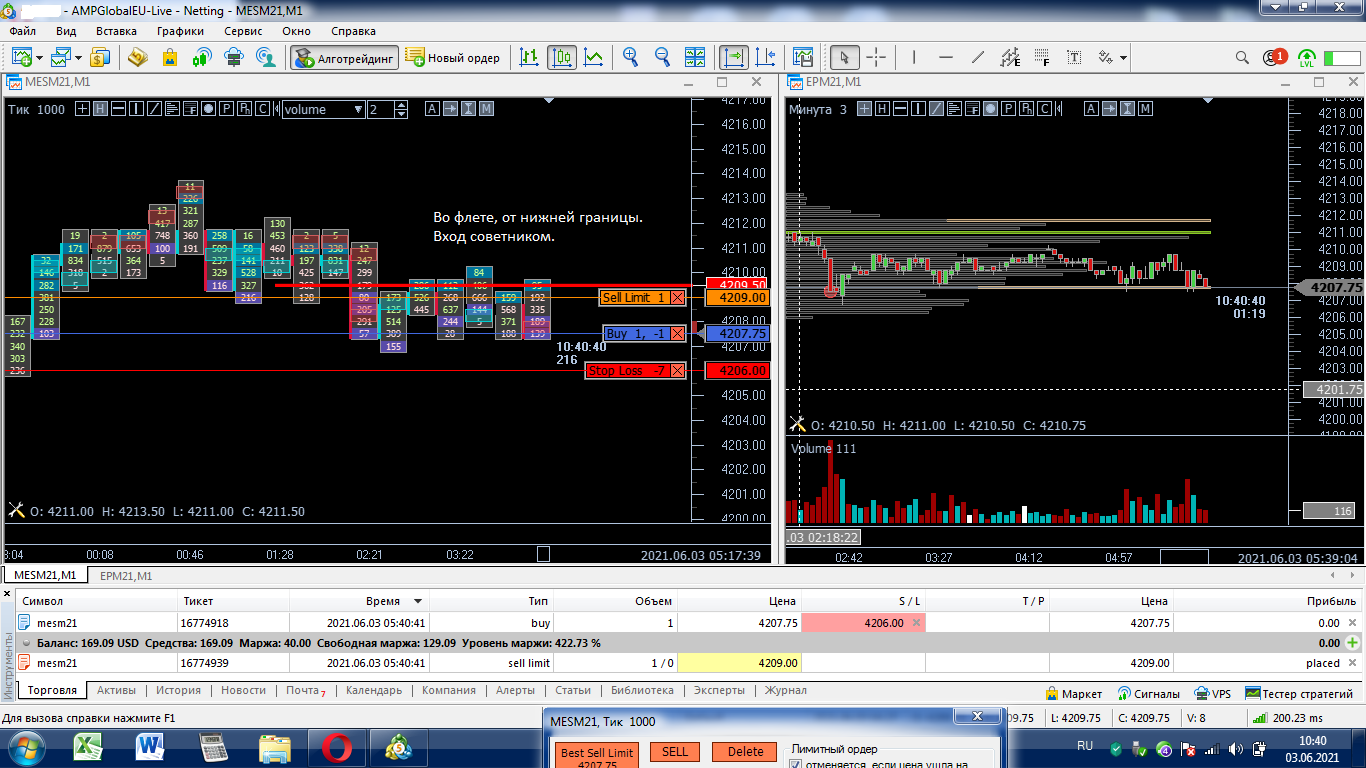The width and height of the screenshot is (1366, 768).
Task: Open the Графики menu
Action: 180,31
